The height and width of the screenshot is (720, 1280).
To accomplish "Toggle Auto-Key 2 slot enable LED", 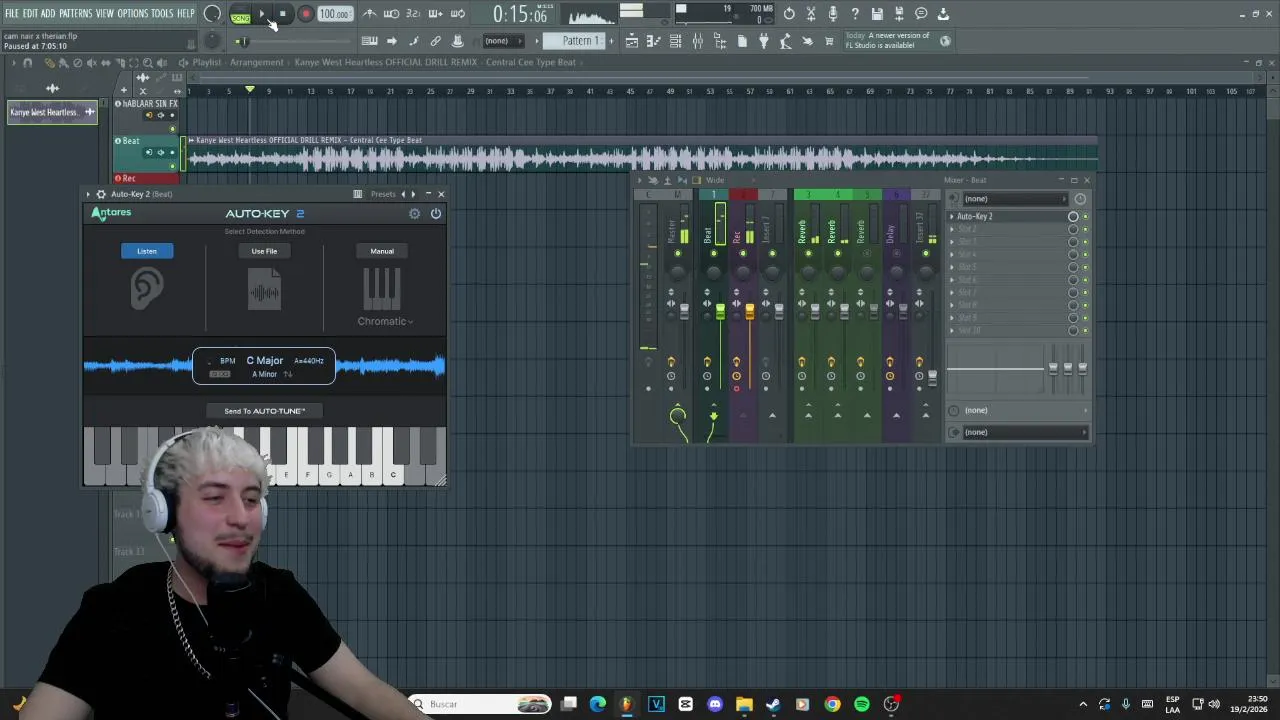I will [x=1086, y=217].
